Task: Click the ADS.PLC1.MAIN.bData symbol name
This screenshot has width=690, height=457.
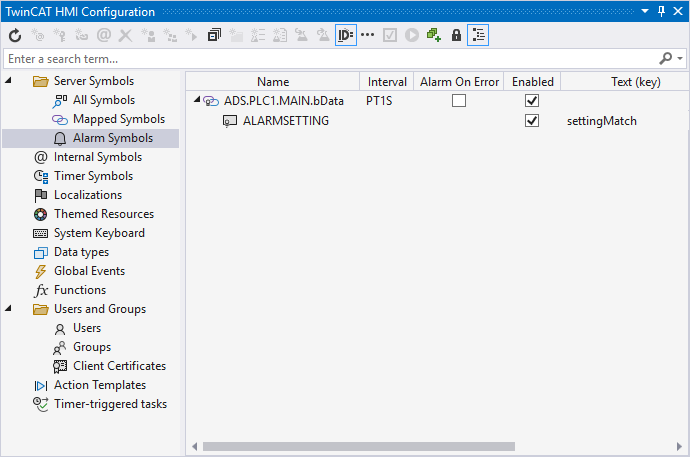Action: [x=283, y=101]
